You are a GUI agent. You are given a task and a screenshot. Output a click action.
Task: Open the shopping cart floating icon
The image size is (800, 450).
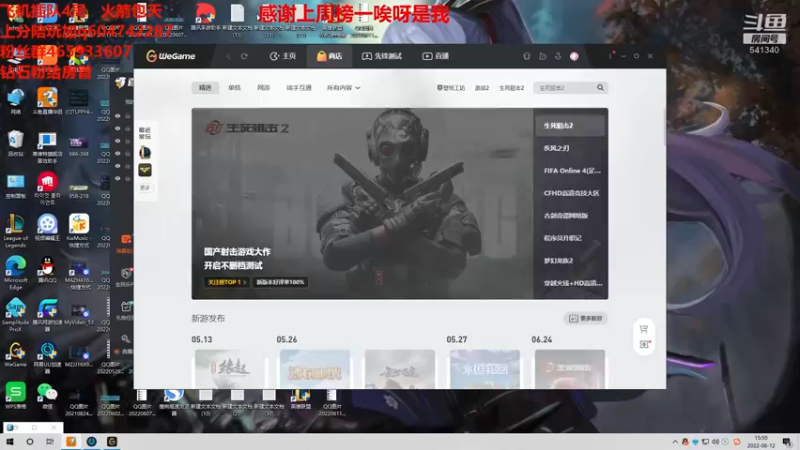click(644, 329)
